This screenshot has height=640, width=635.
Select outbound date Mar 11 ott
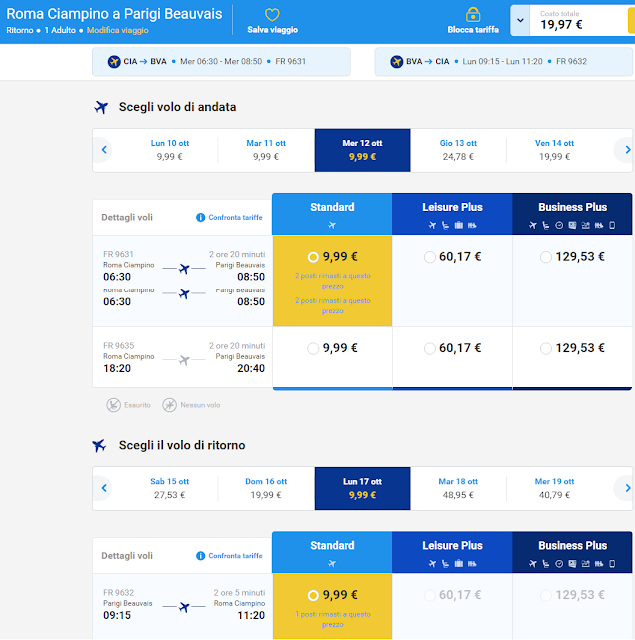point(266,150)
